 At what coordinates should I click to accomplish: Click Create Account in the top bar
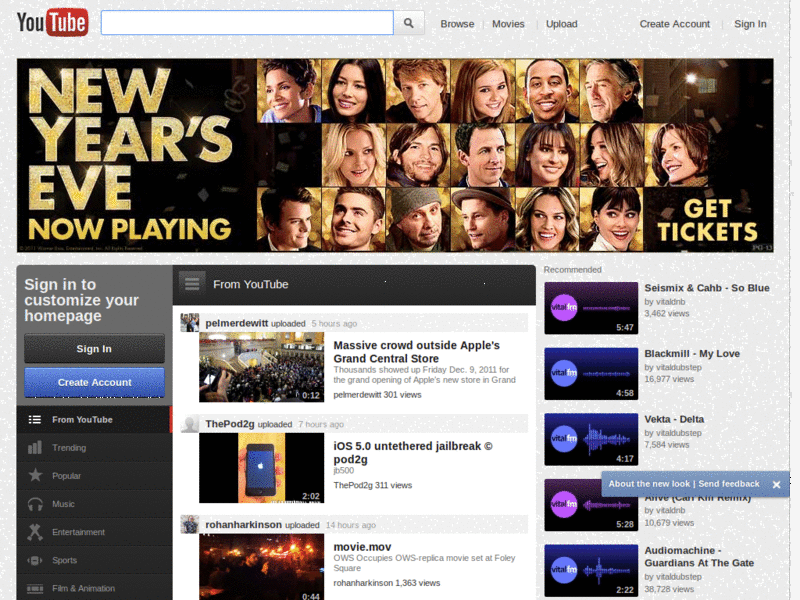coord(674,24)
